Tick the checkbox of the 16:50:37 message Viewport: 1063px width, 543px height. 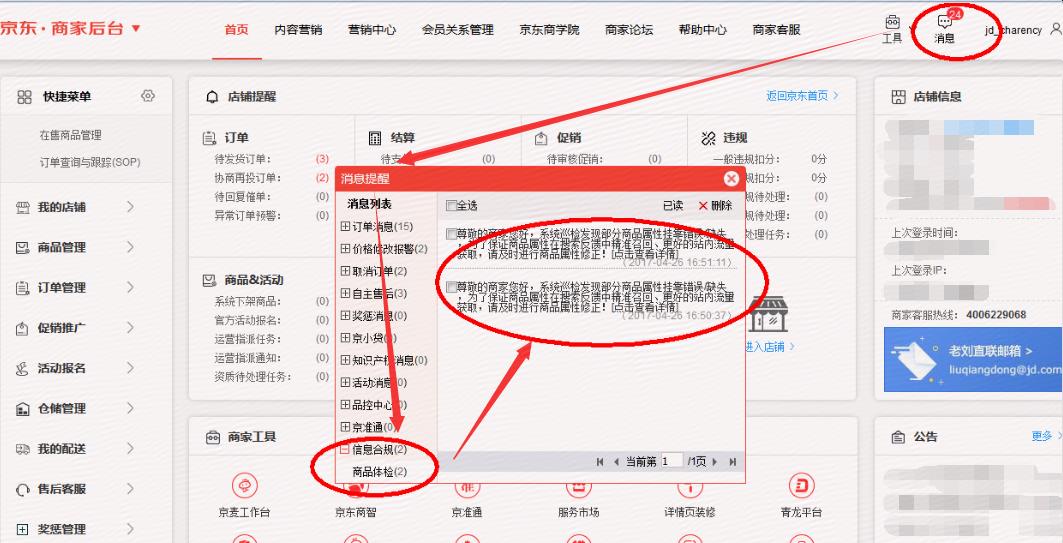point(452,287)
